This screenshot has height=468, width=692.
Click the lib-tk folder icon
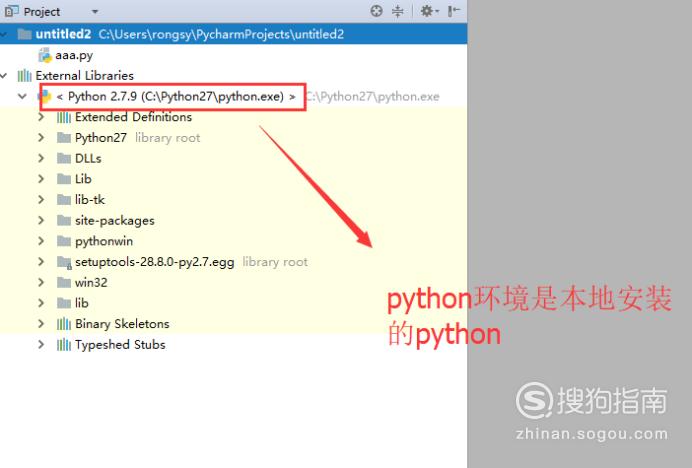(x=64, y=200)
